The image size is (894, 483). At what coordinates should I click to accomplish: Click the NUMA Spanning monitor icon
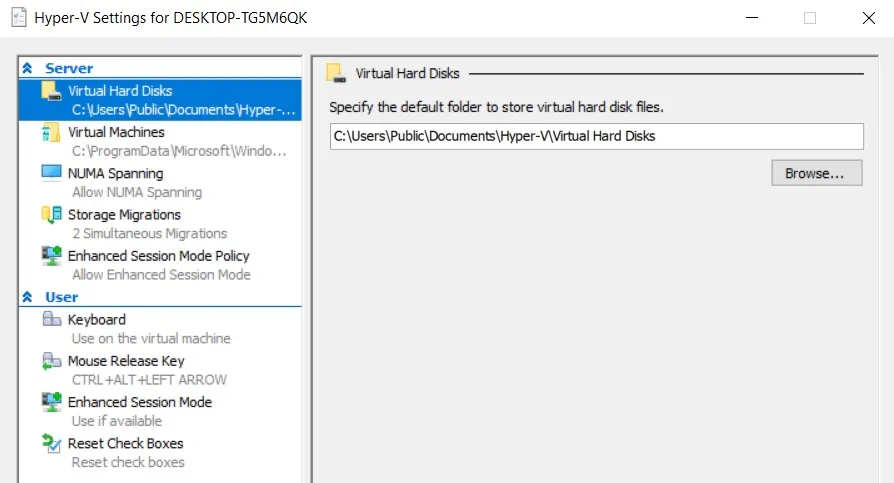pos(51,173)
